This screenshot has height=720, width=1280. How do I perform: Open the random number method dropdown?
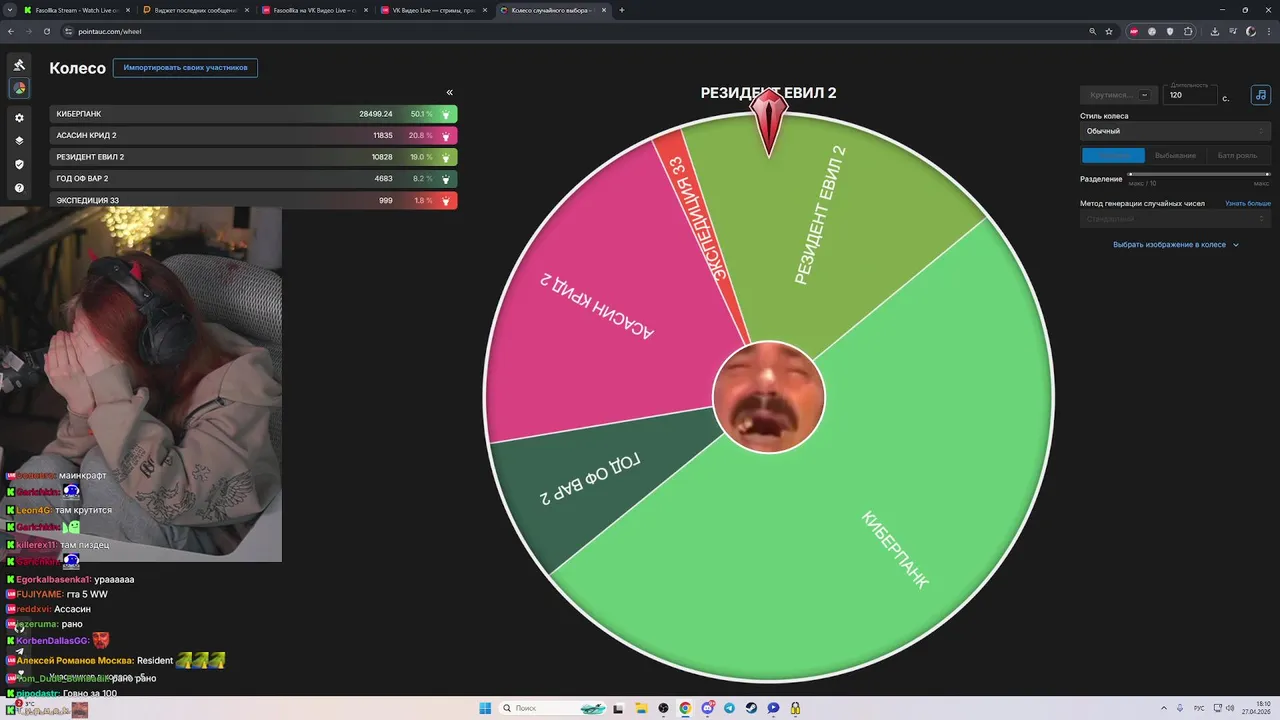pos(1175,219)
